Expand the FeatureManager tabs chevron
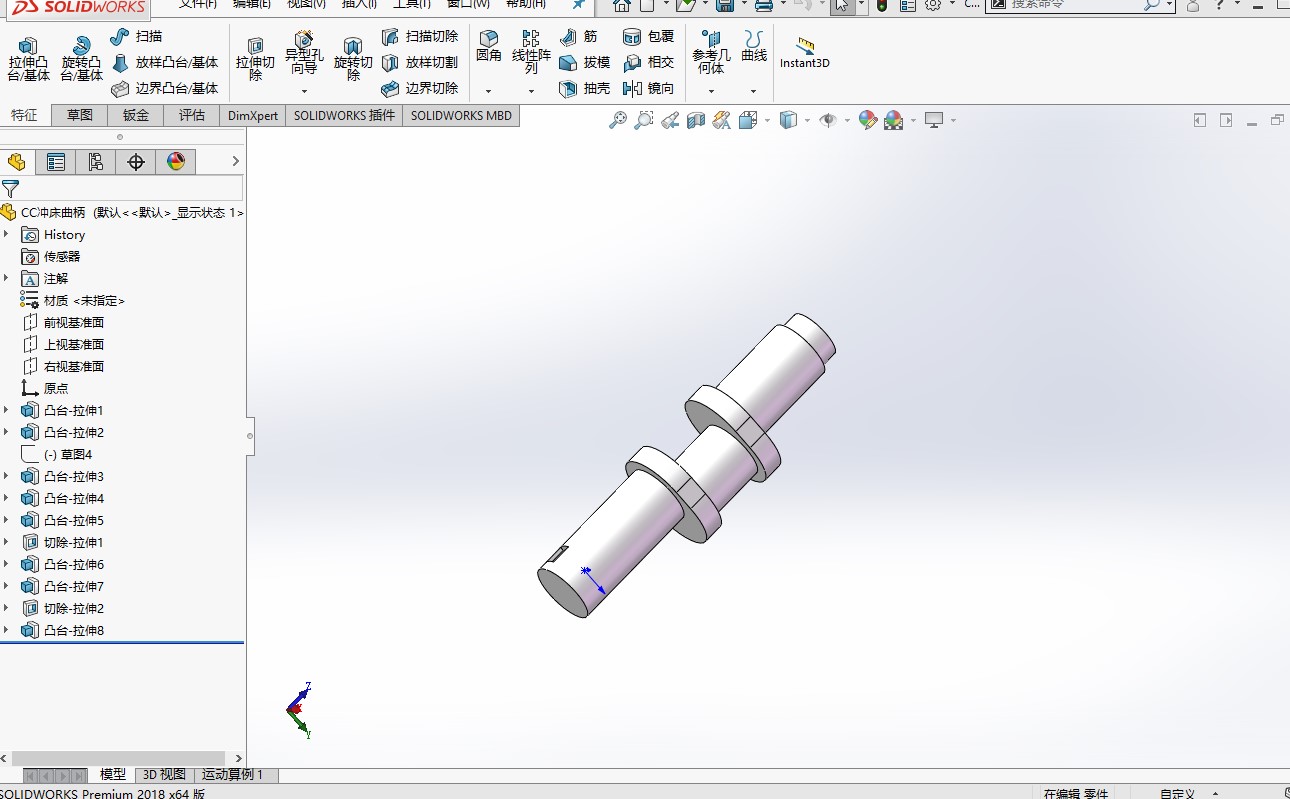This screenshot has height=799, width=1290. pos(236,162)
